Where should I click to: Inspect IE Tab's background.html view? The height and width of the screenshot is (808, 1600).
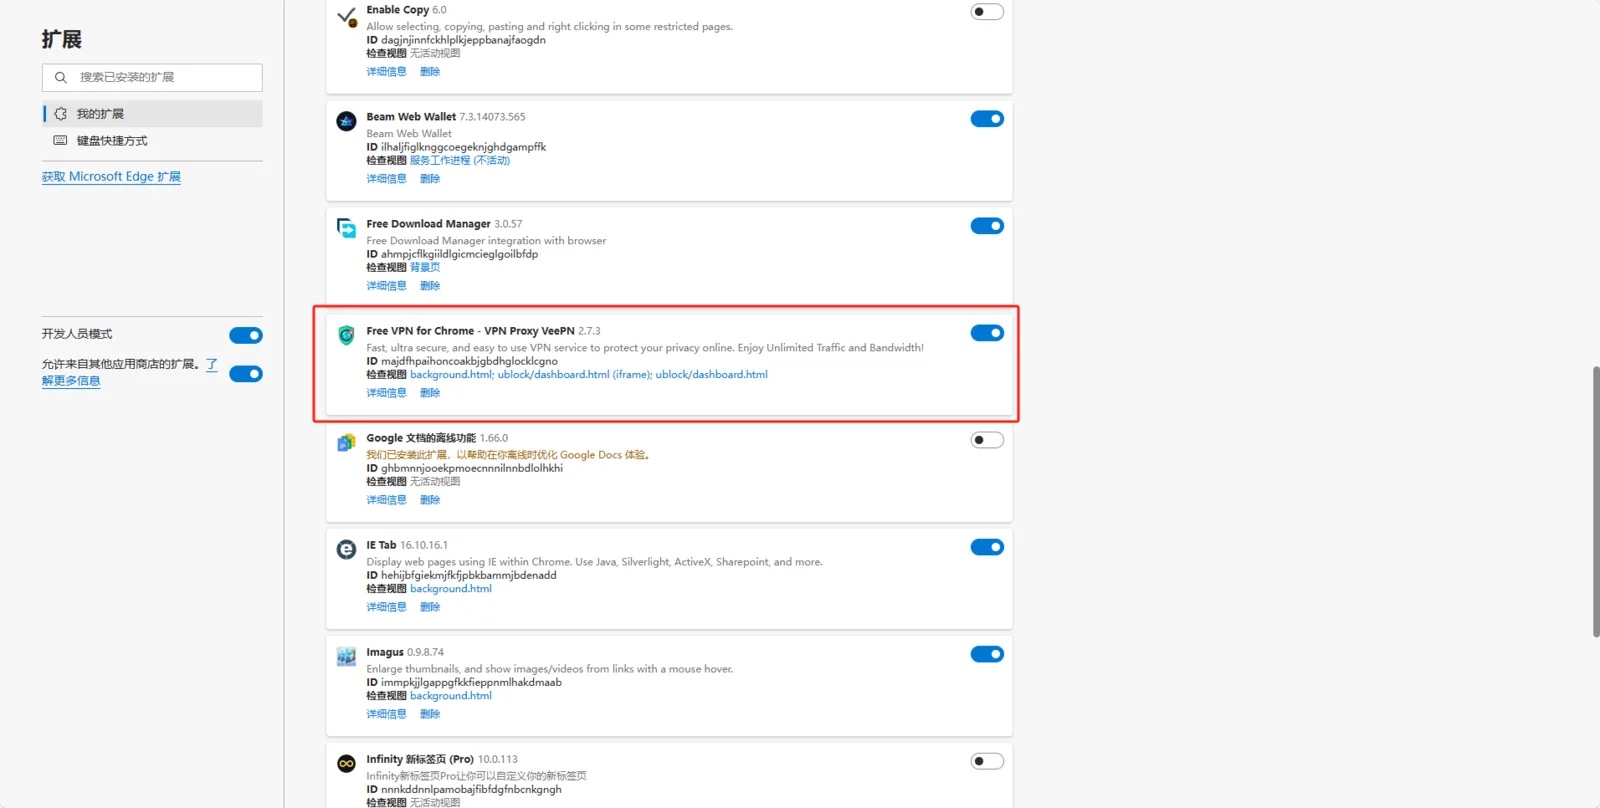(451, 589)
